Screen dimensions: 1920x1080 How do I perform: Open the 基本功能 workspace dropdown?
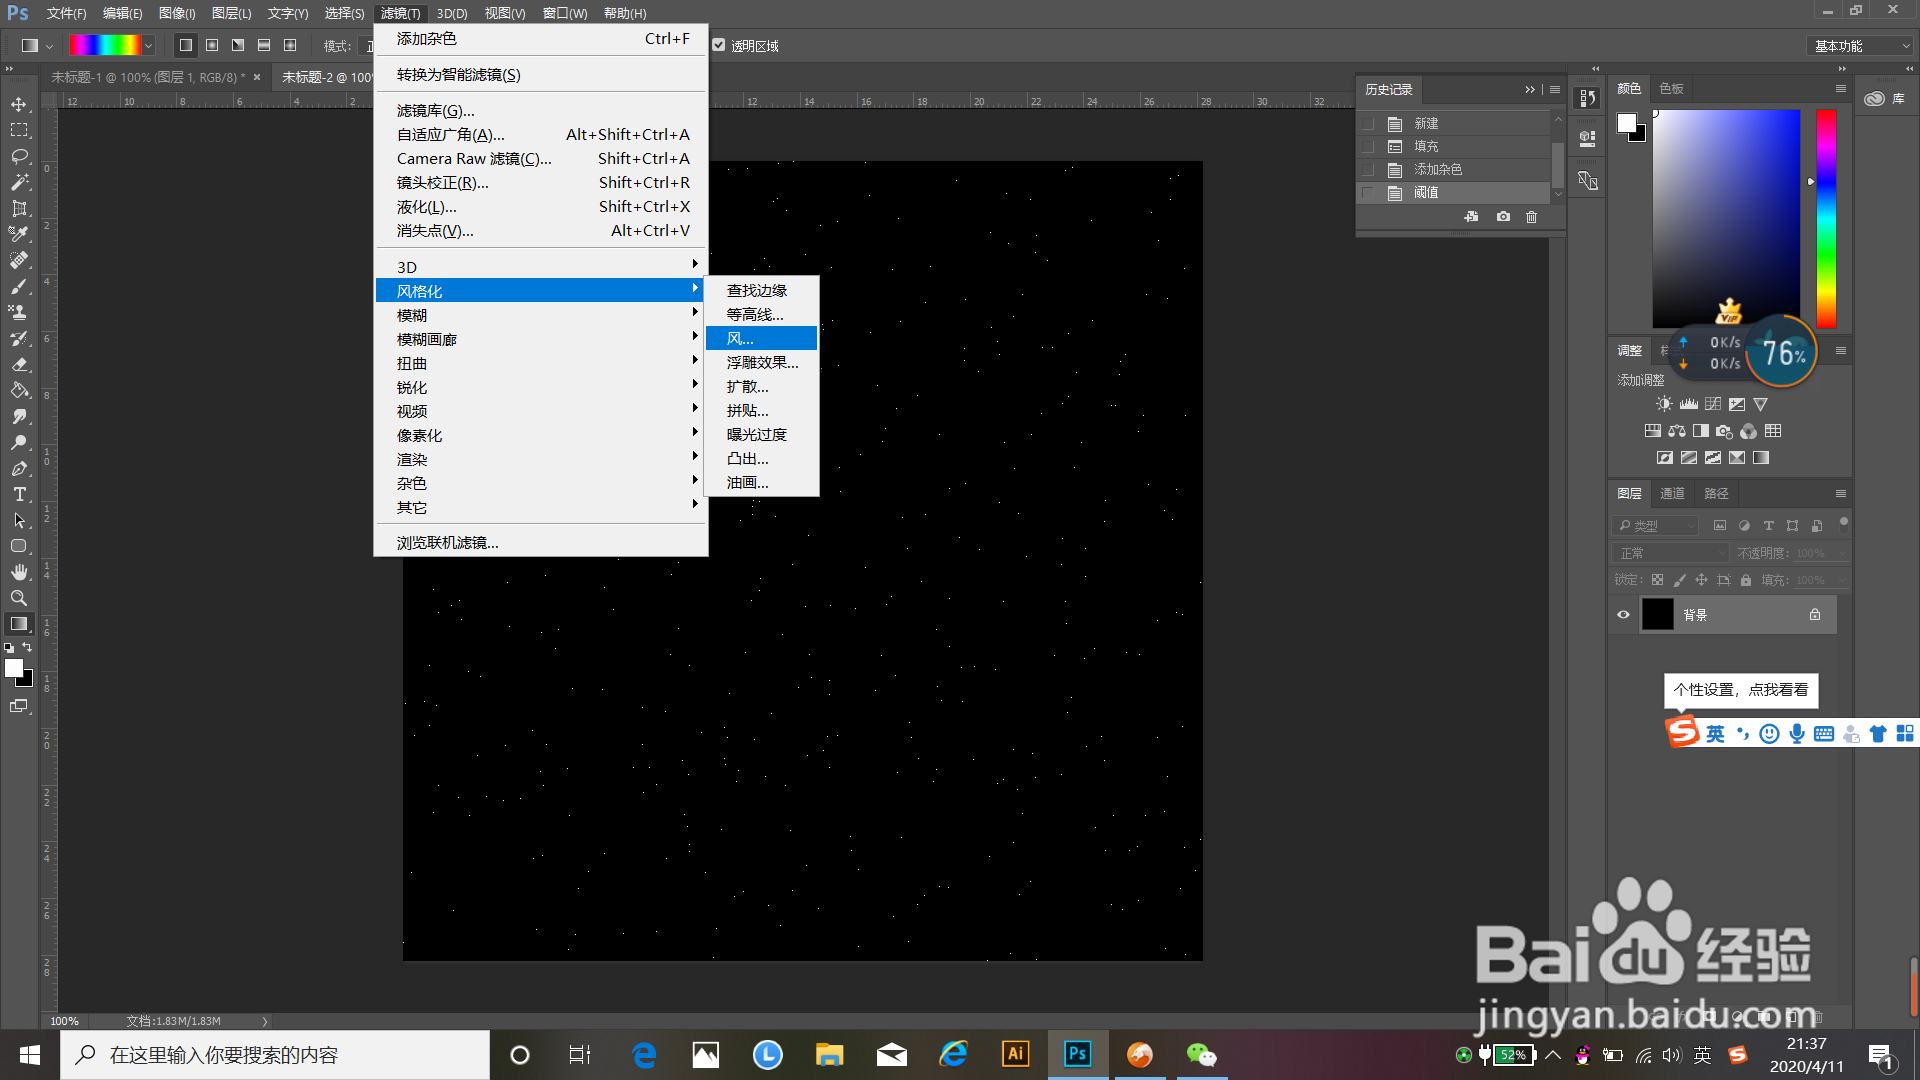tap(1862, 46)
